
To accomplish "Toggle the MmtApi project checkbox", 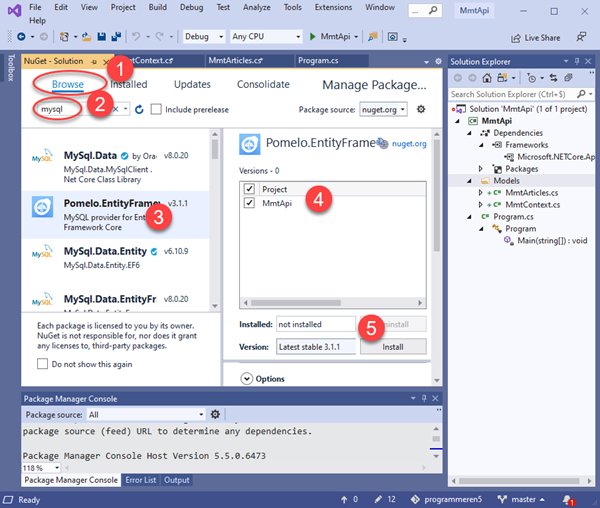I will pyautogui.click(x=249, y=202).
